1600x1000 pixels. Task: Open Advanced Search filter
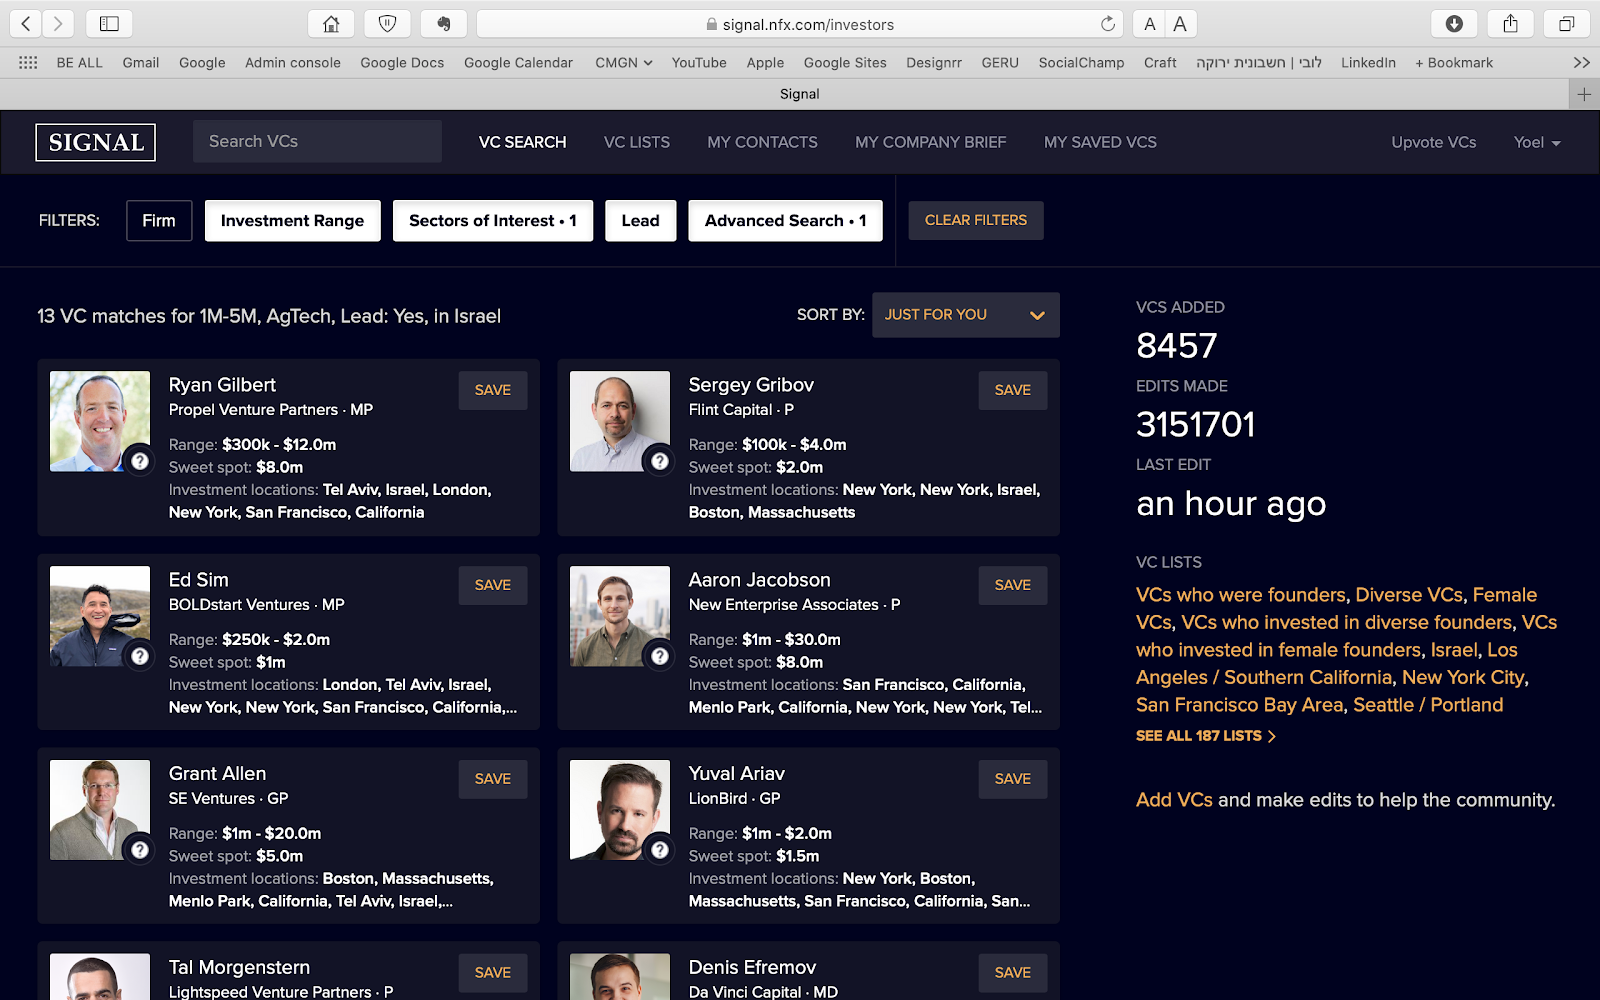pos(785,220)
